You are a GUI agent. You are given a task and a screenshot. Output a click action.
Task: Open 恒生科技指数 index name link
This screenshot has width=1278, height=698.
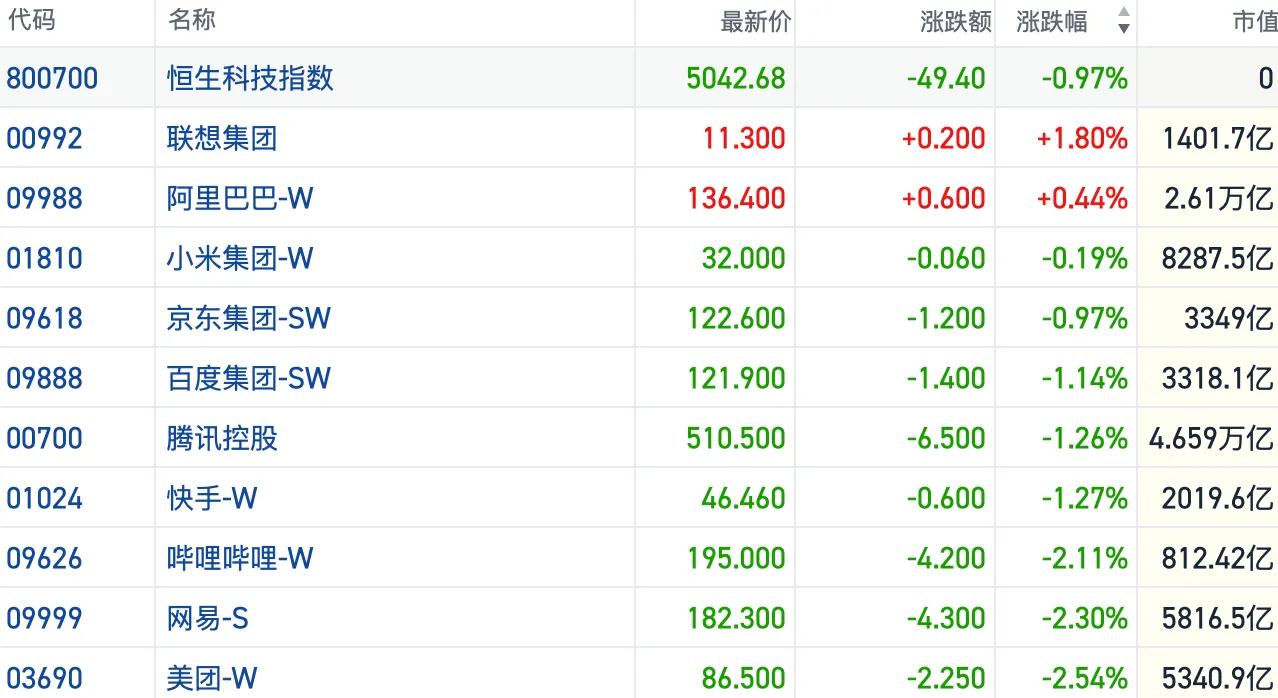pos(250,78)
